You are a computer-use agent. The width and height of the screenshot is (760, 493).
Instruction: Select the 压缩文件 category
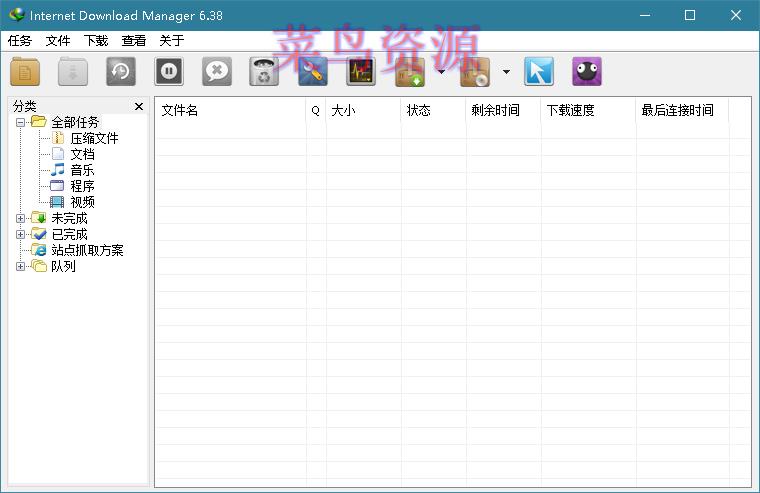tap(94, 139)
